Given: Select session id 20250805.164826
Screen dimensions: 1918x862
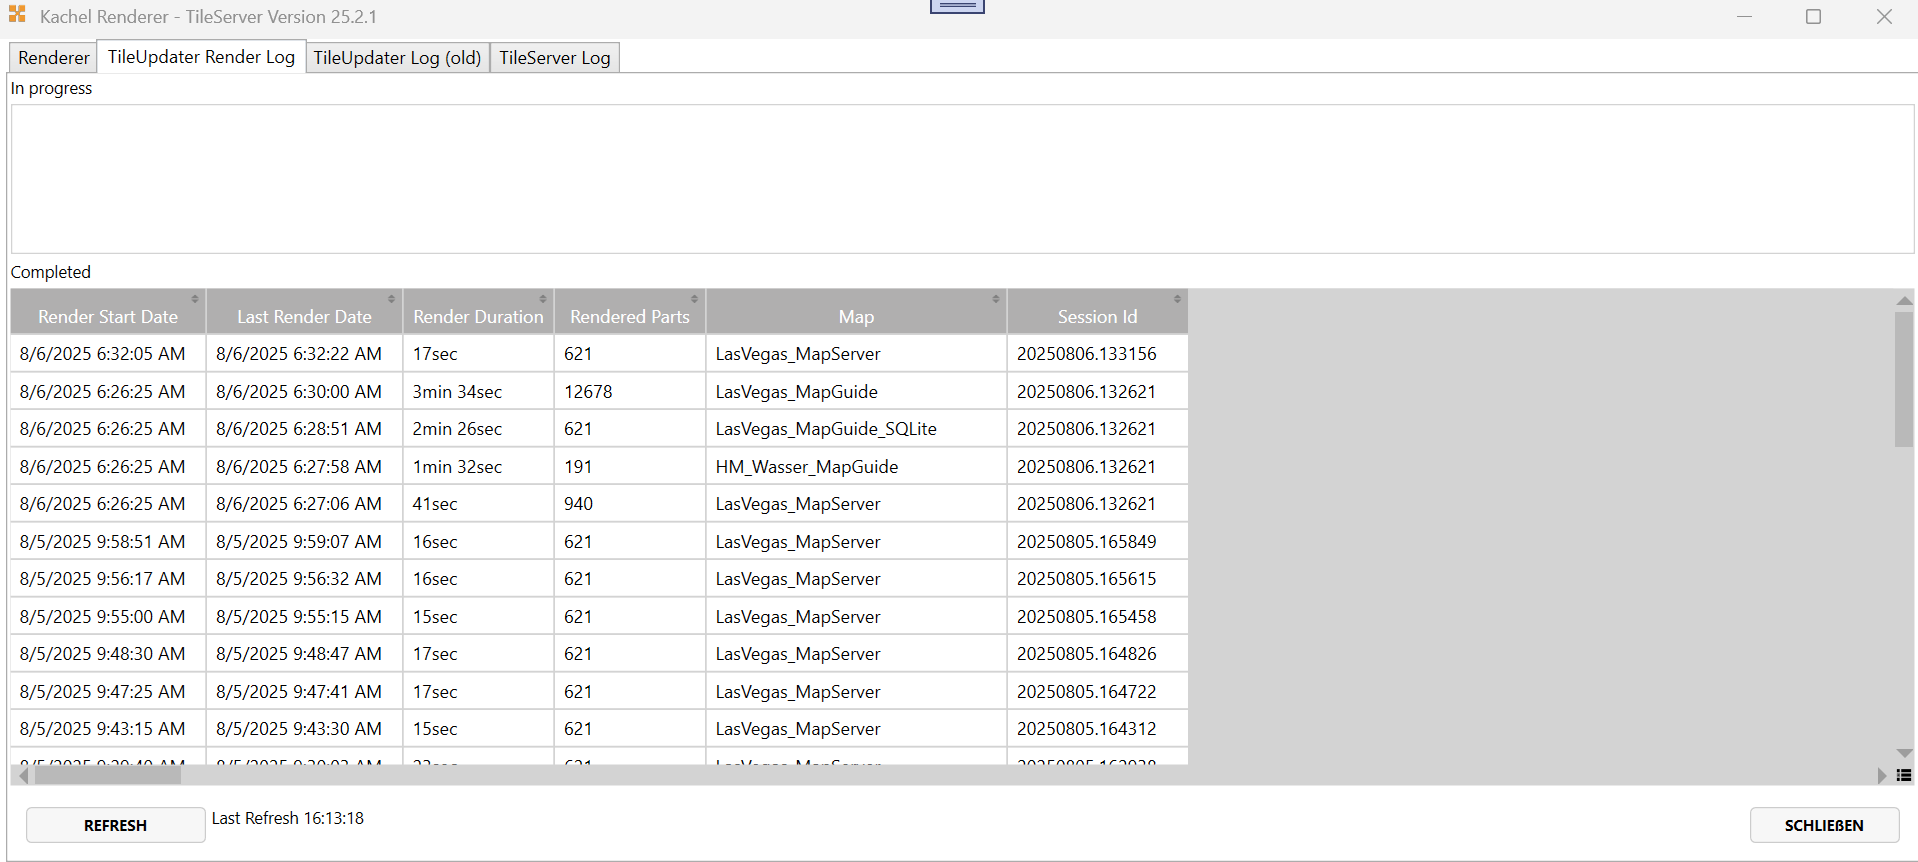Looking at the screenshot, I should pyautogui.click(x=1097, y=654).
